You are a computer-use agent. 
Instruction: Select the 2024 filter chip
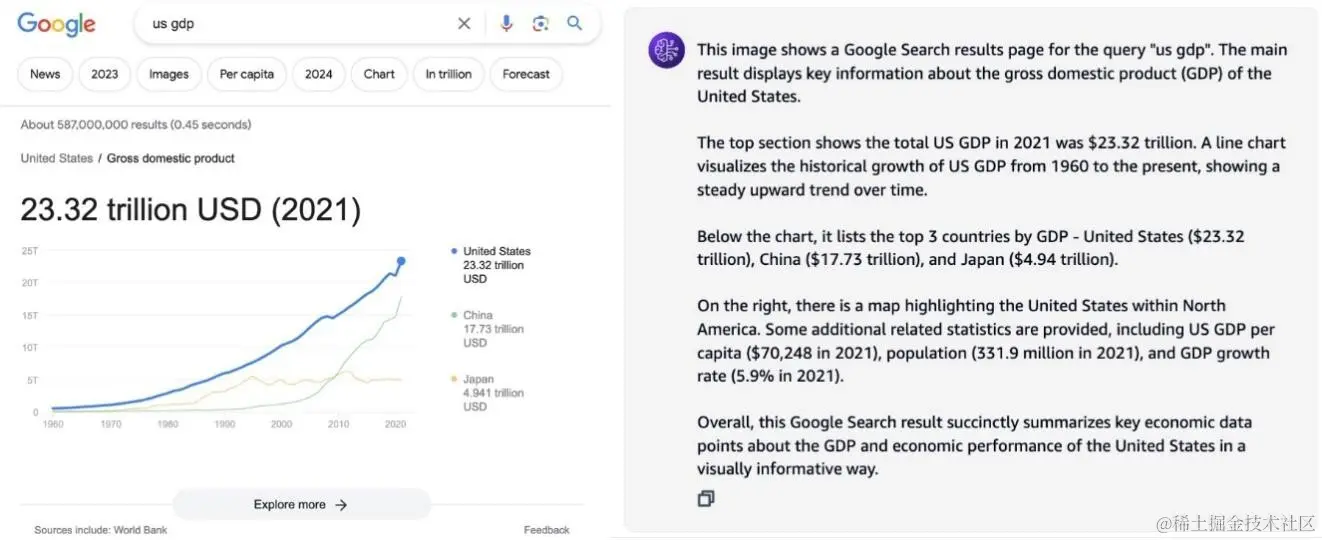click(319, 74)
